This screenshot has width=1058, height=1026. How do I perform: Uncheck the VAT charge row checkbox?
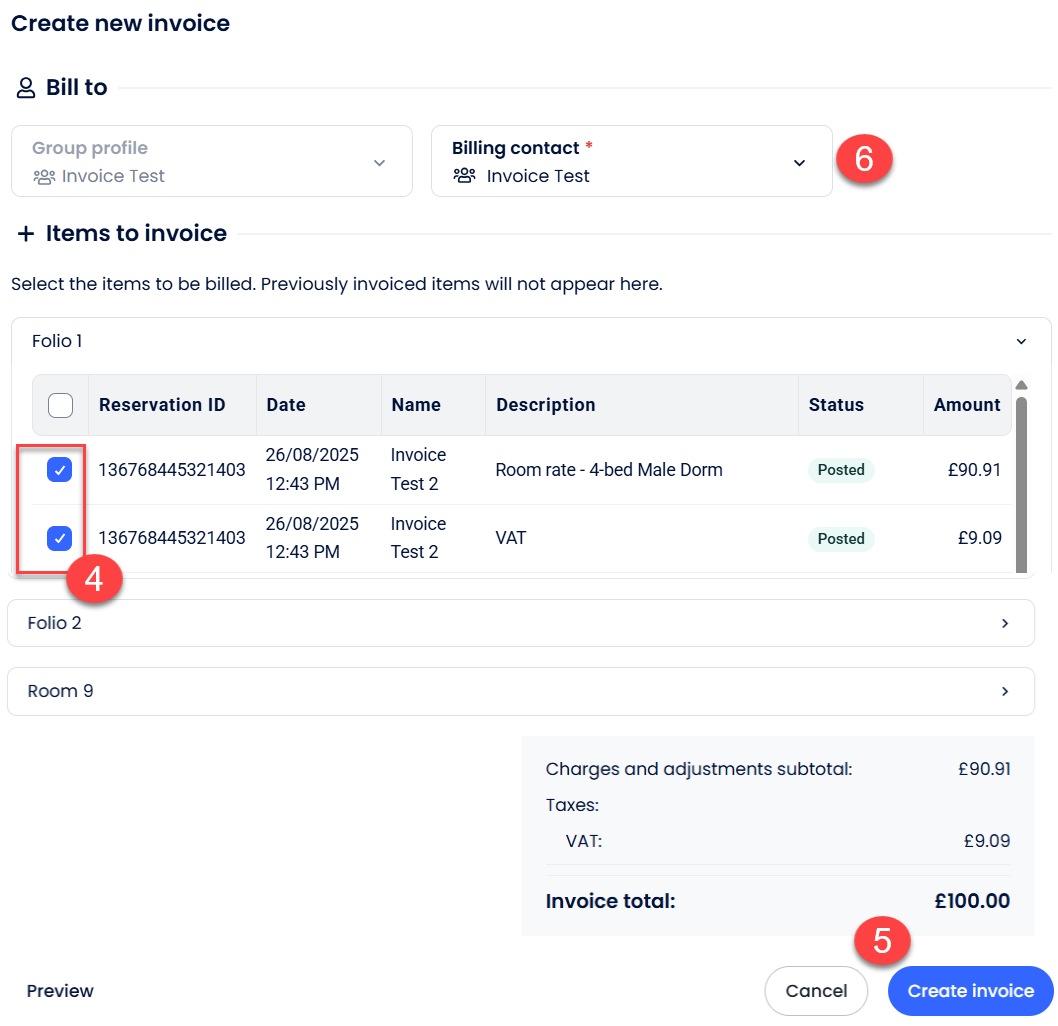pyautogui.click(x=60, y=539)
